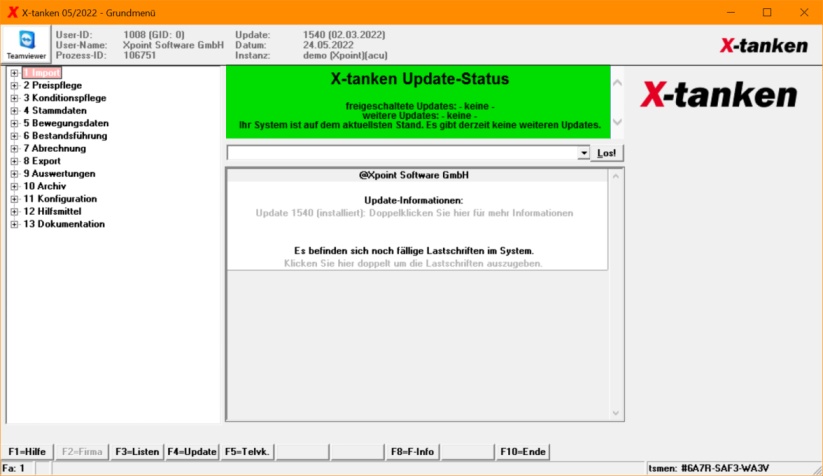Image resolution: width=823 pixels, height=476 pixels.
Task: Select 7 Abrechnung in the tree
Action: (x=55, y=149)
